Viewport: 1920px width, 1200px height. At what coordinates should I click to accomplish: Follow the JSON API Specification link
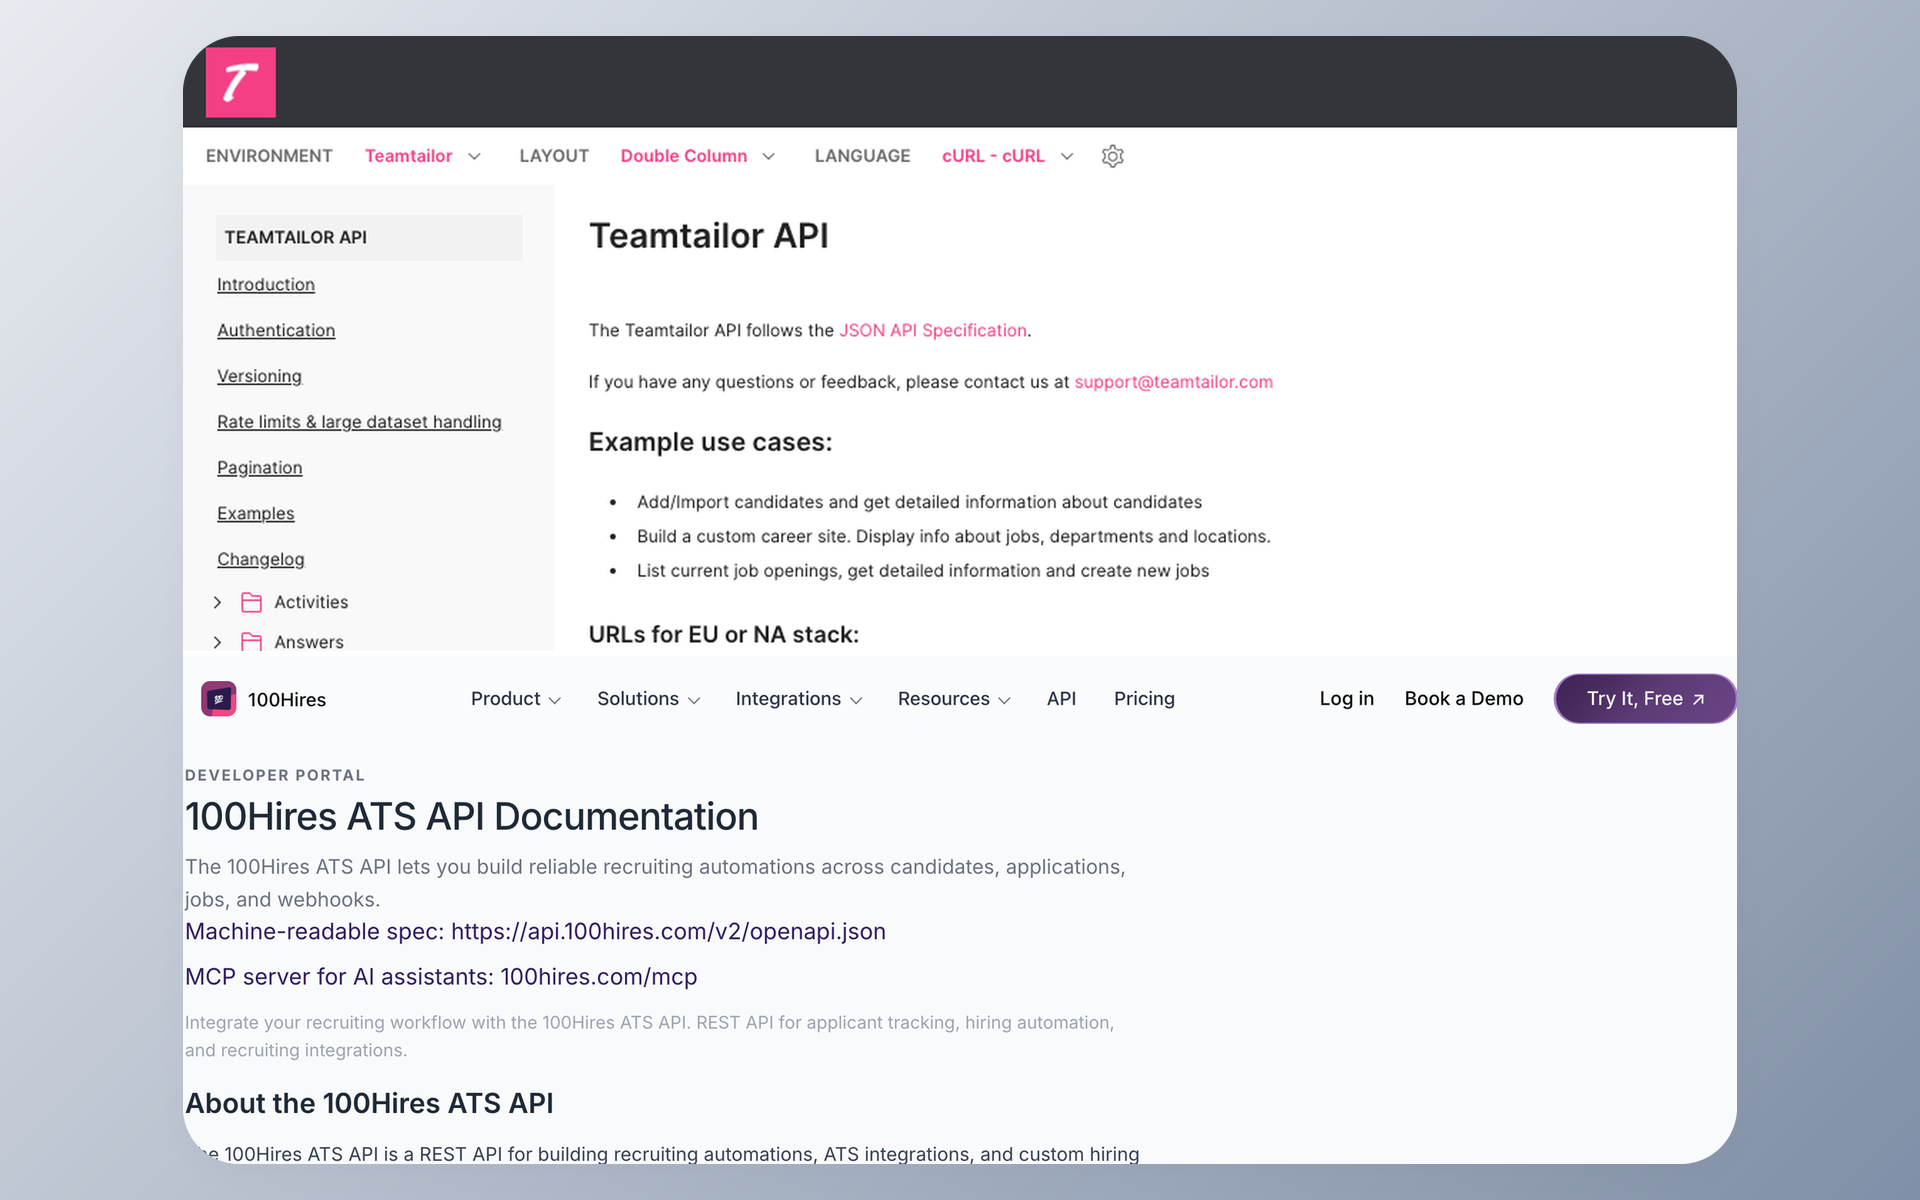pos(933,330)
